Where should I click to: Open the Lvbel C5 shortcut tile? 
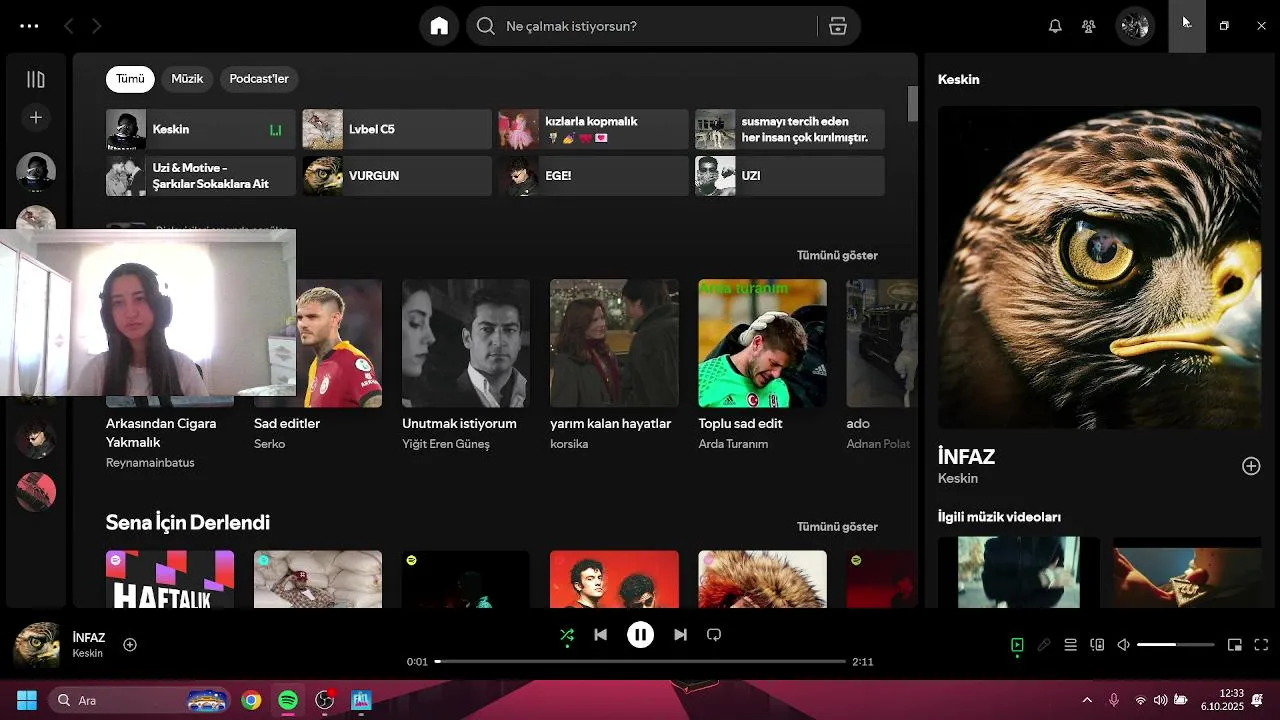point(397,129)
